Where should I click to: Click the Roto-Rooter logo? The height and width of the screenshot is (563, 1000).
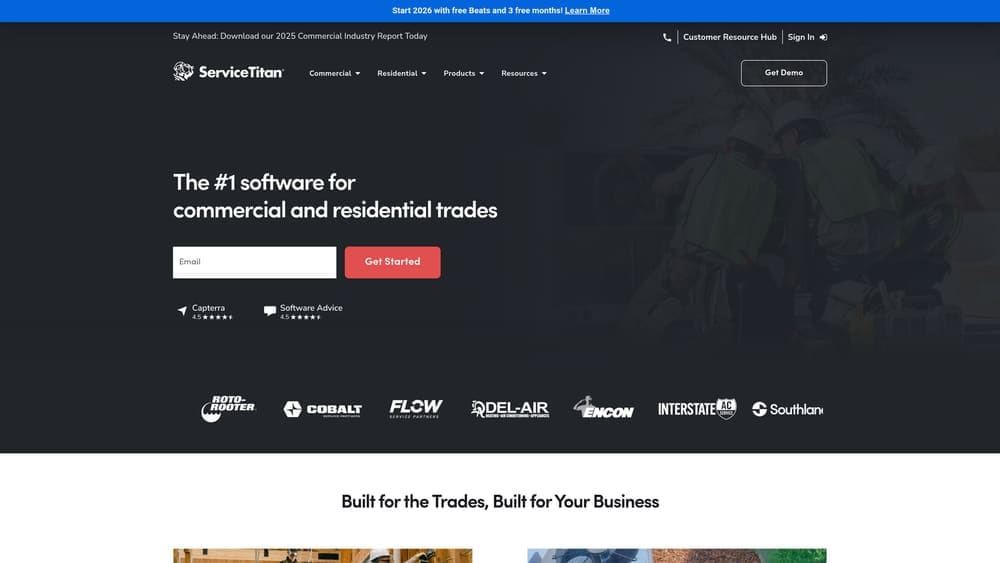coord(228,408)
